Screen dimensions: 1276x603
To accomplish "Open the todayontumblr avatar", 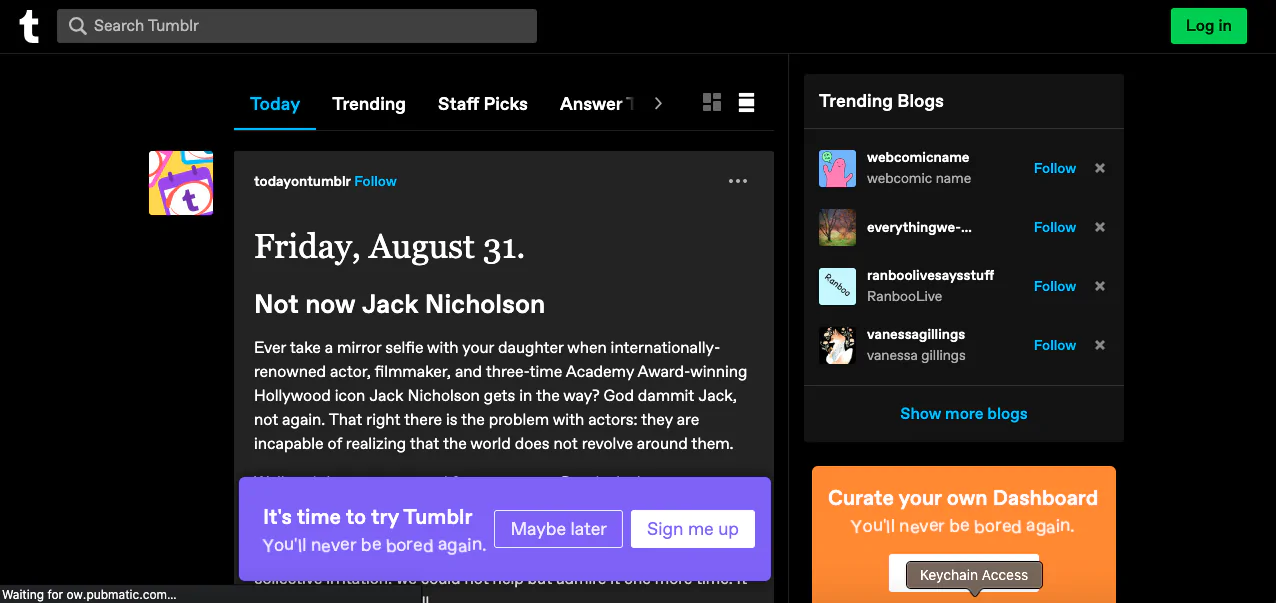I will (x=181, y=183).
